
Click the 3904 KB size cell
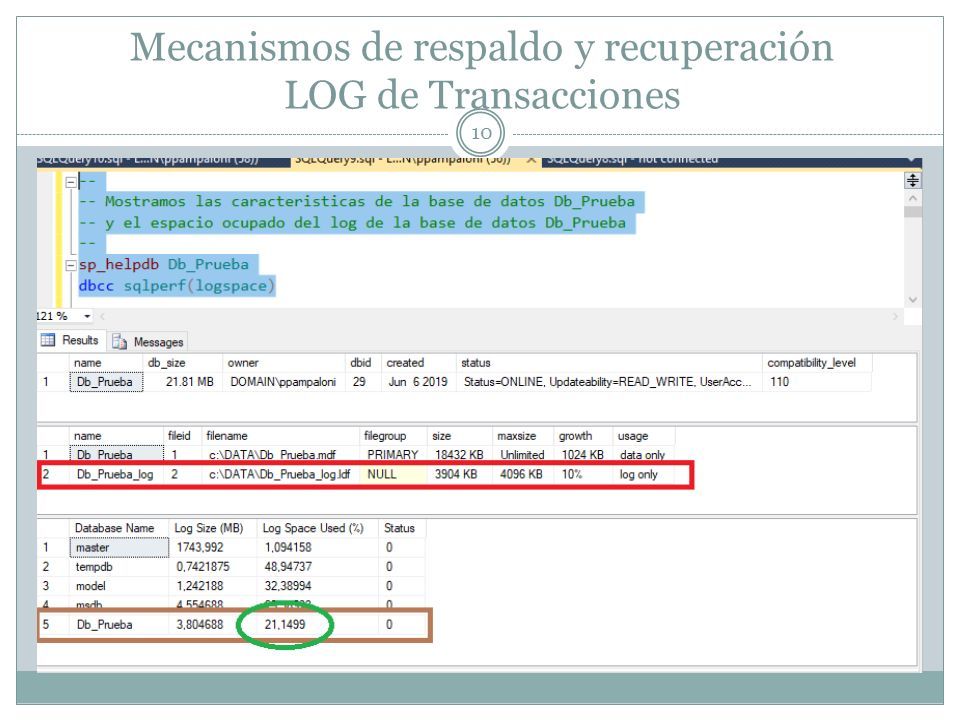click(459, 474)
